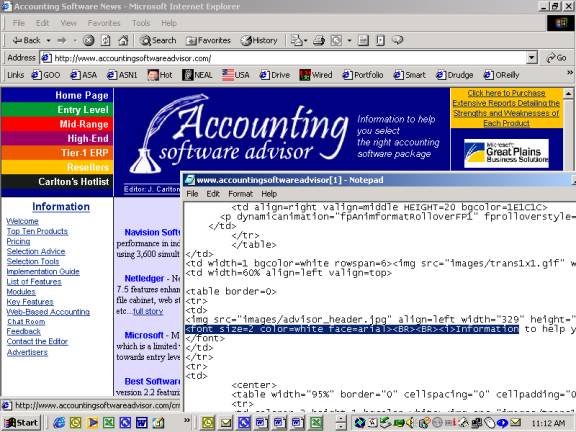Image resolution: width=576 pixels, height=432 pixels.
Task: Open the Tier-1 ERP navigation tab
Action: pyautogui.click(x=57, y=153)
